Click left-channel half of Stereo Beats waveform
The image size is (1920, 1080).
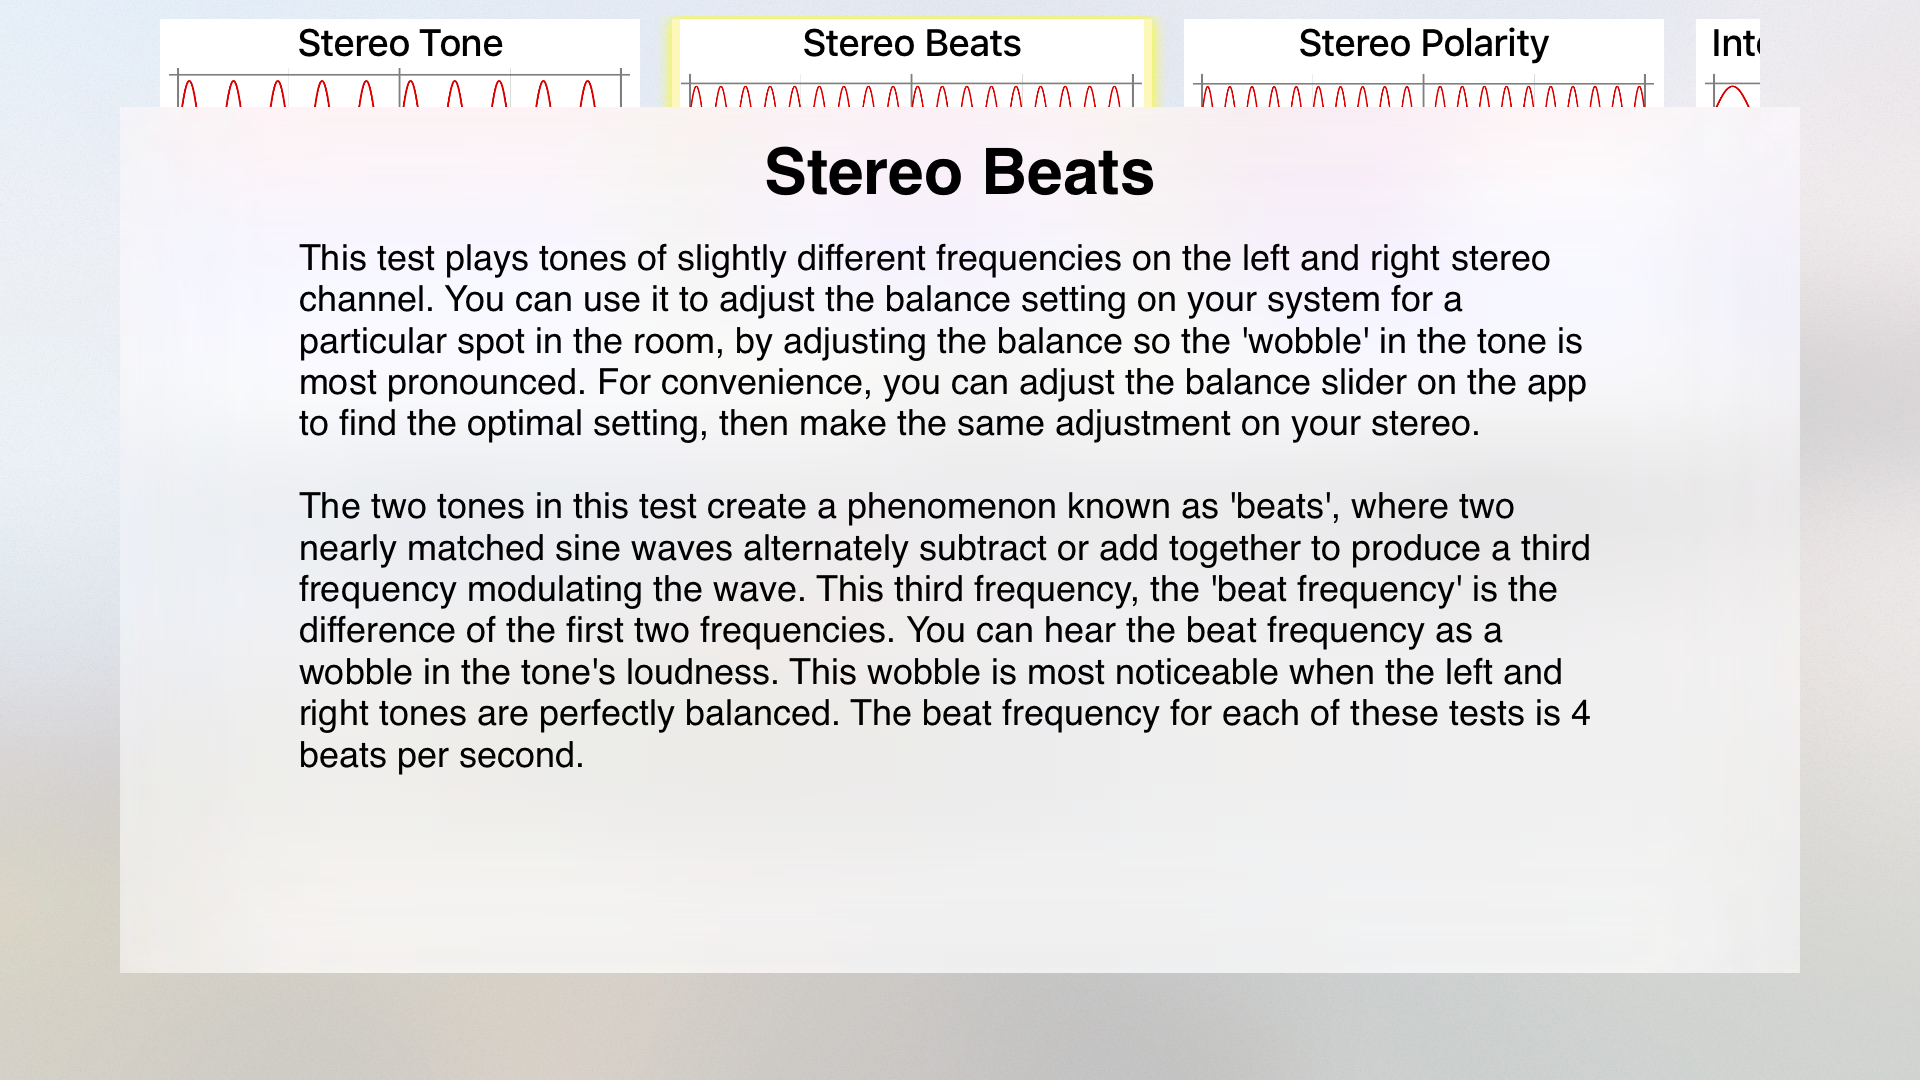(x=800, y=93)
